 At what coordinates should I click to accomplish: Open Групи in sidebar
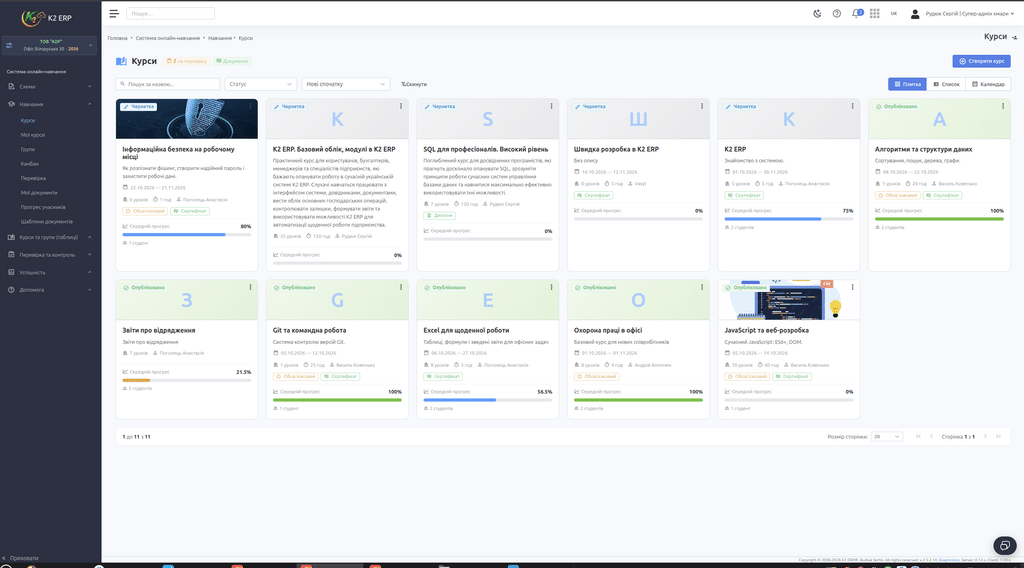27,149
